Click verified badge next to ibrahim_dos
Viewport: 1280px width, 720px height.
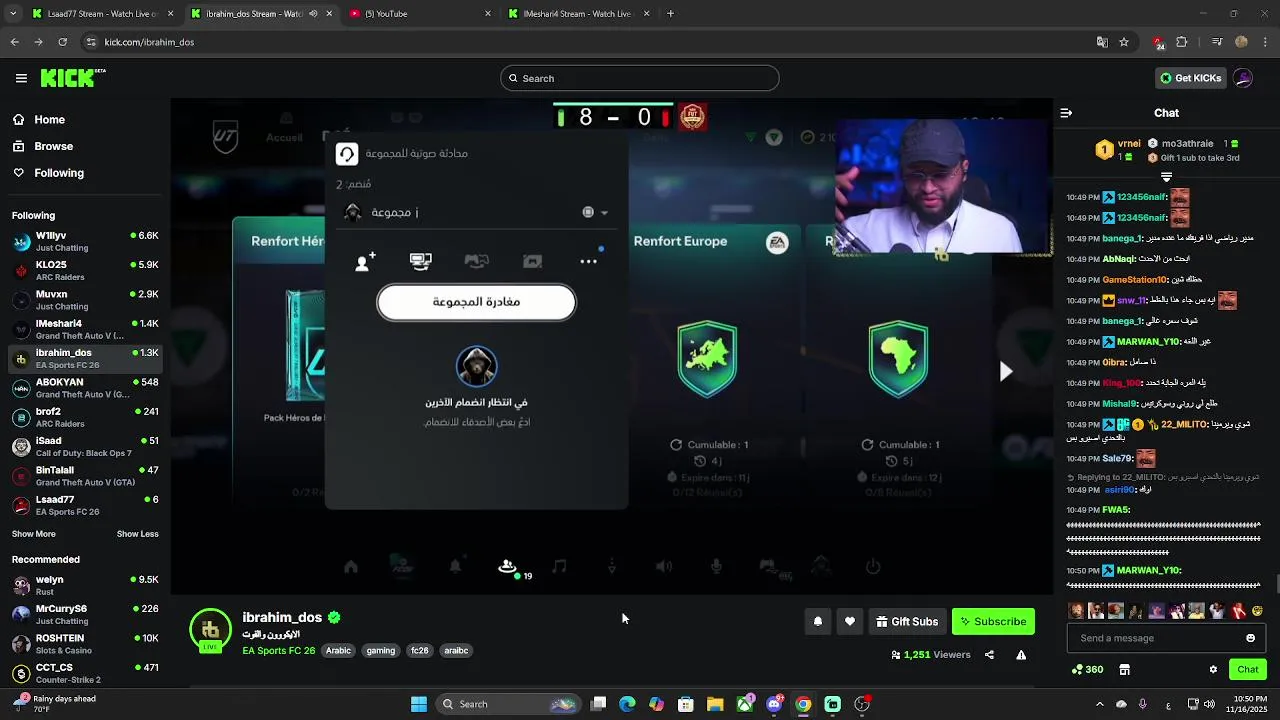[334, 617]
